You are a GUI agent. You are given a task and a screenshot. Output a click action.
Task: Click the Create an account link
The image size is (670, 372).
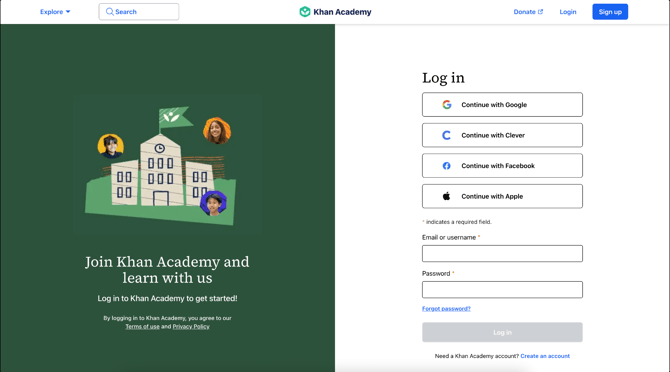545,356
